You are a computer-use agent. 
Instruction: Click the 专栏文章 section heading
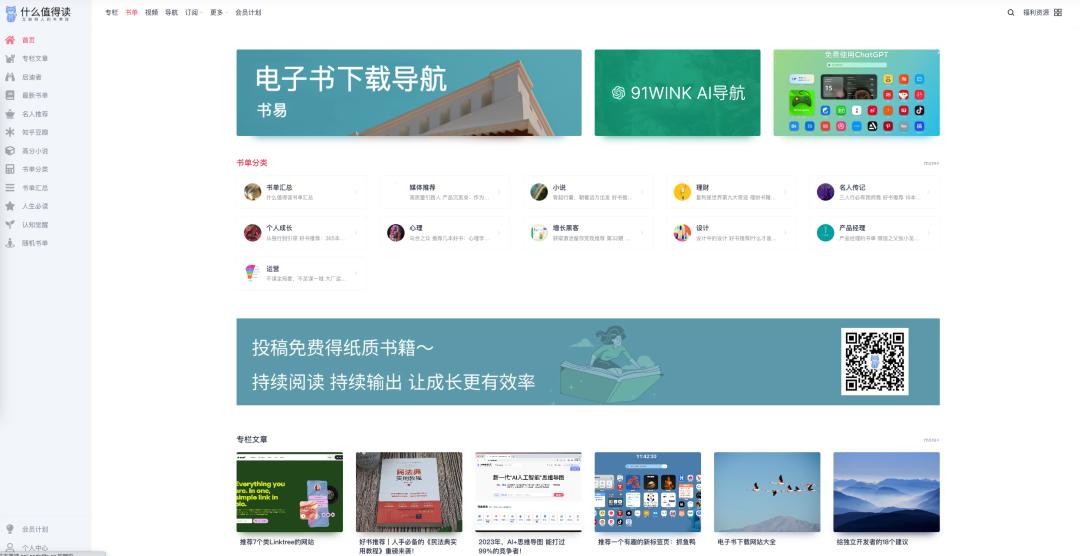click(x=251, y=440)
